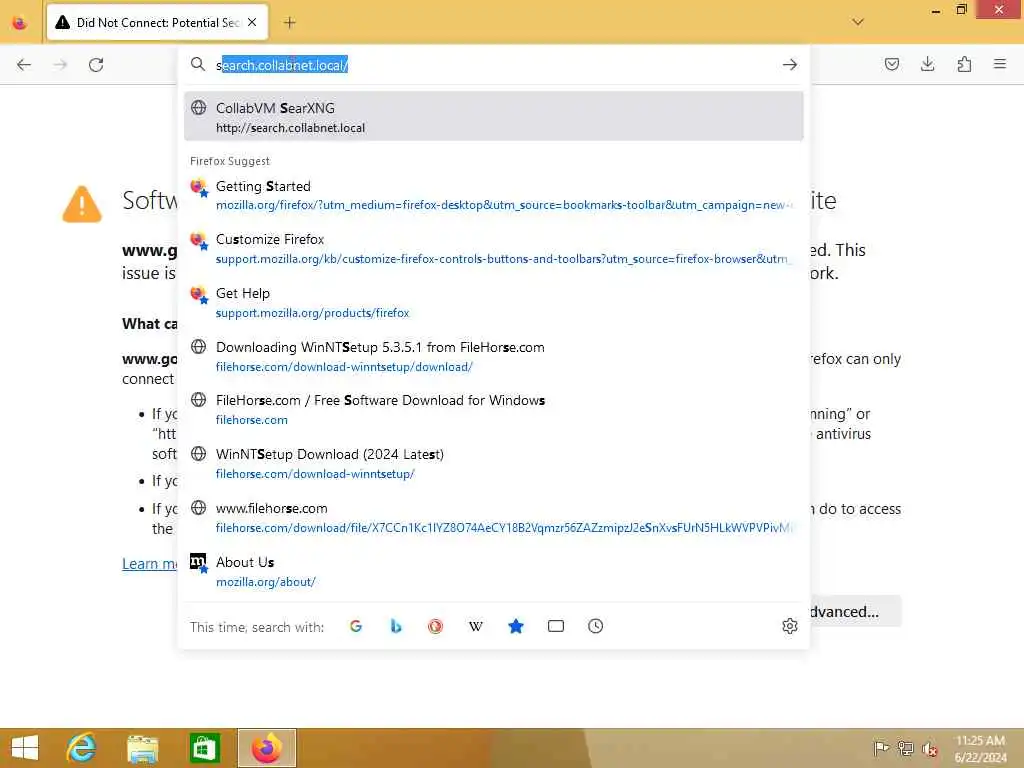Screen dimensions: 1024x768
Task: Open the Windows Store taskbar icon
Action: click(x=204, y=748)
